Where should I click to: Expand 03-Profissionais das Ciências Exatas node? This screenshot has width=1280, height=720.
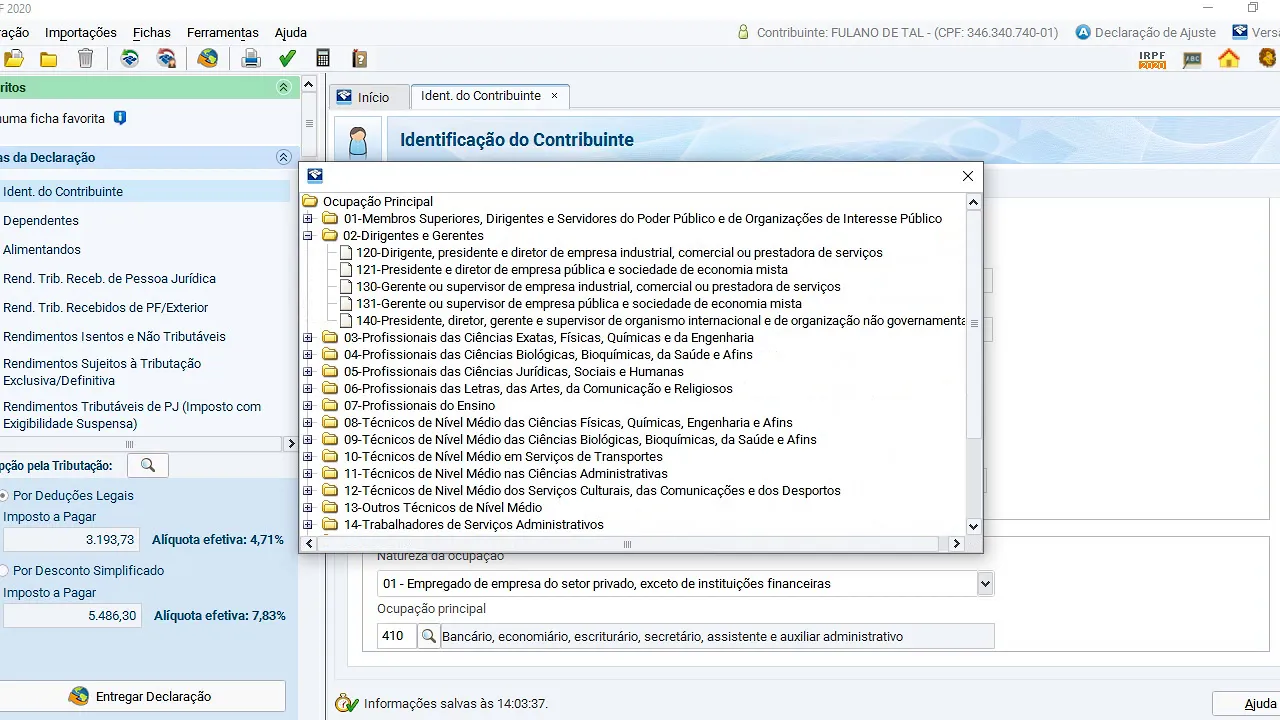[308, 338]
